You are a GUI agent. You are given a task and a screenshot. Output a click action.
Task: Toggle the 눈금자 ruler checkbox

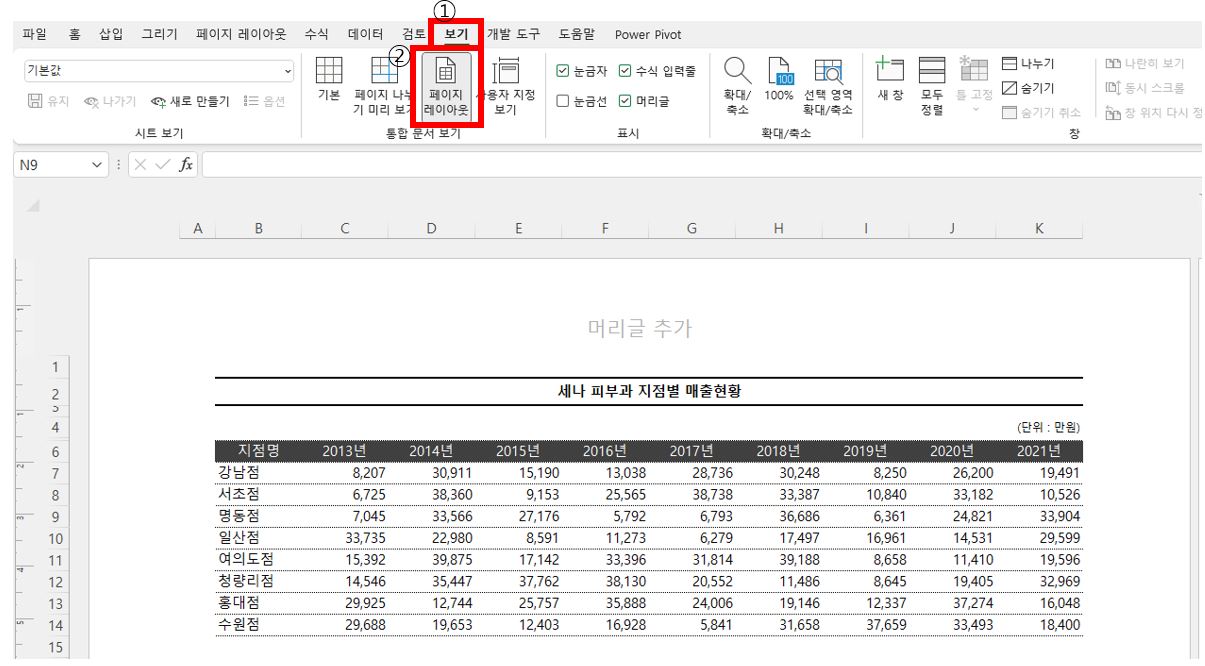(x=562, y=71)
